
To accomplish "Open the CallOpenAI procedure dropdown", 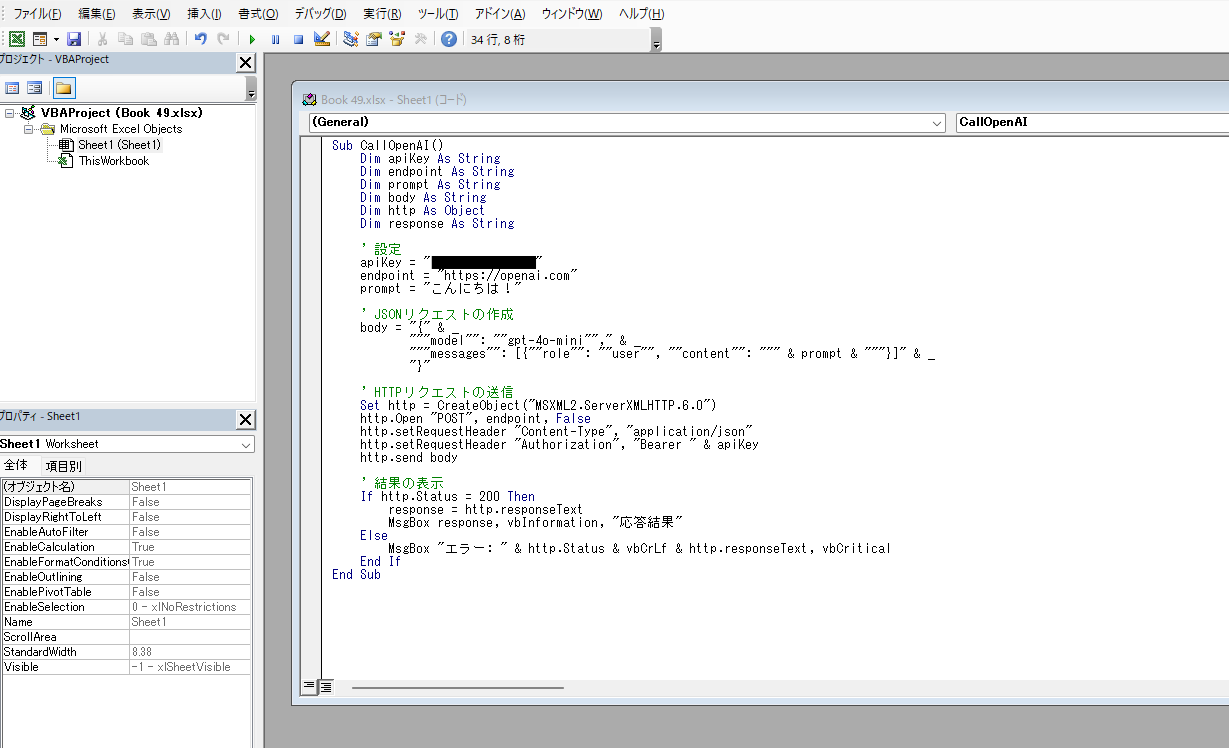I will click(x=1092, y=122).
